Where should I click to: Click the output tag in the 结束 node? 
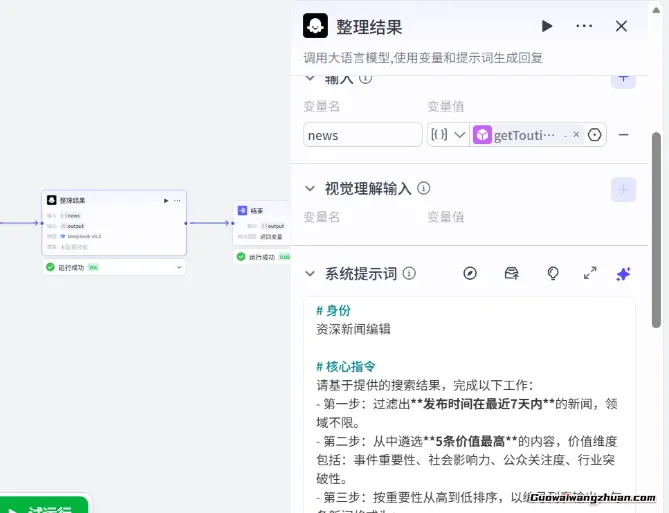pos(273,226)
